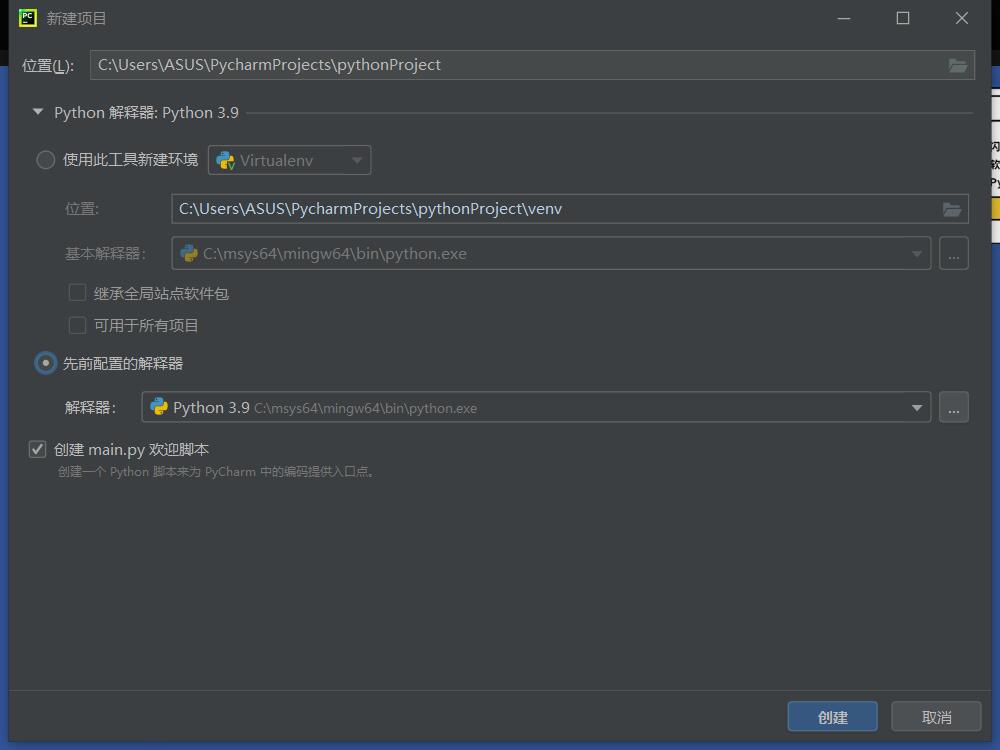The height and width of the screenshot is (750, 1000).
Task: Click Python icon in interpreter combo box
Action: pos(159,407)
